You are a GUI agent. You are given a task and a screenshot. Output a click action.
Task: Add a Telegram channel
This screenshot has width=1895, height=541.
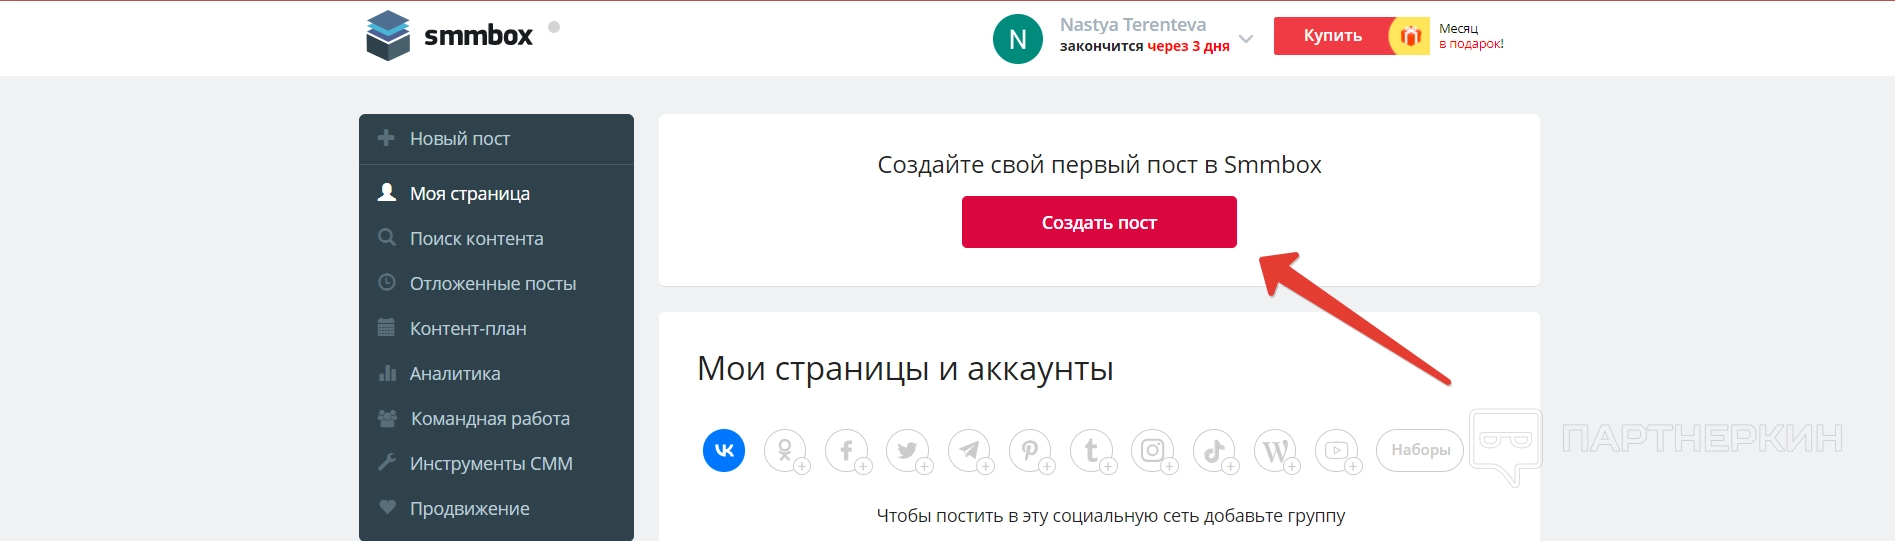point(969,451)
